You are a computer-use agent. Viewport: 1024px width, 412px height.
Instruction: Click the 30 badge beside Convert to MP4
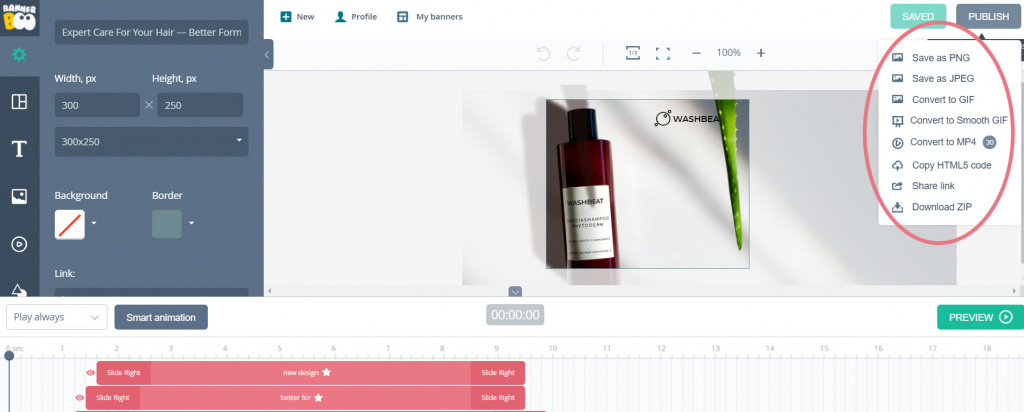[989, 142]
